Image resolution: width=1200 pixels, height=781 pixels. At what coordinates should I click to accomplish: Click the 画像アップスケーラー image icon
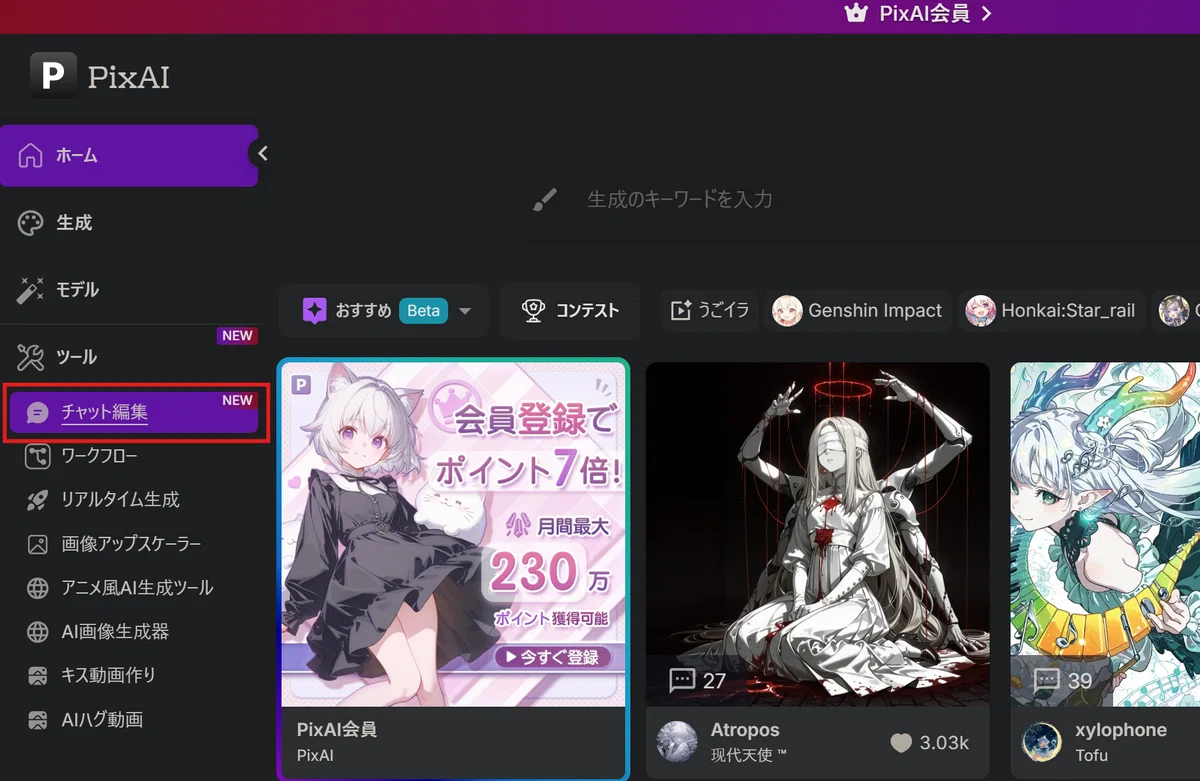click(38, 545)
